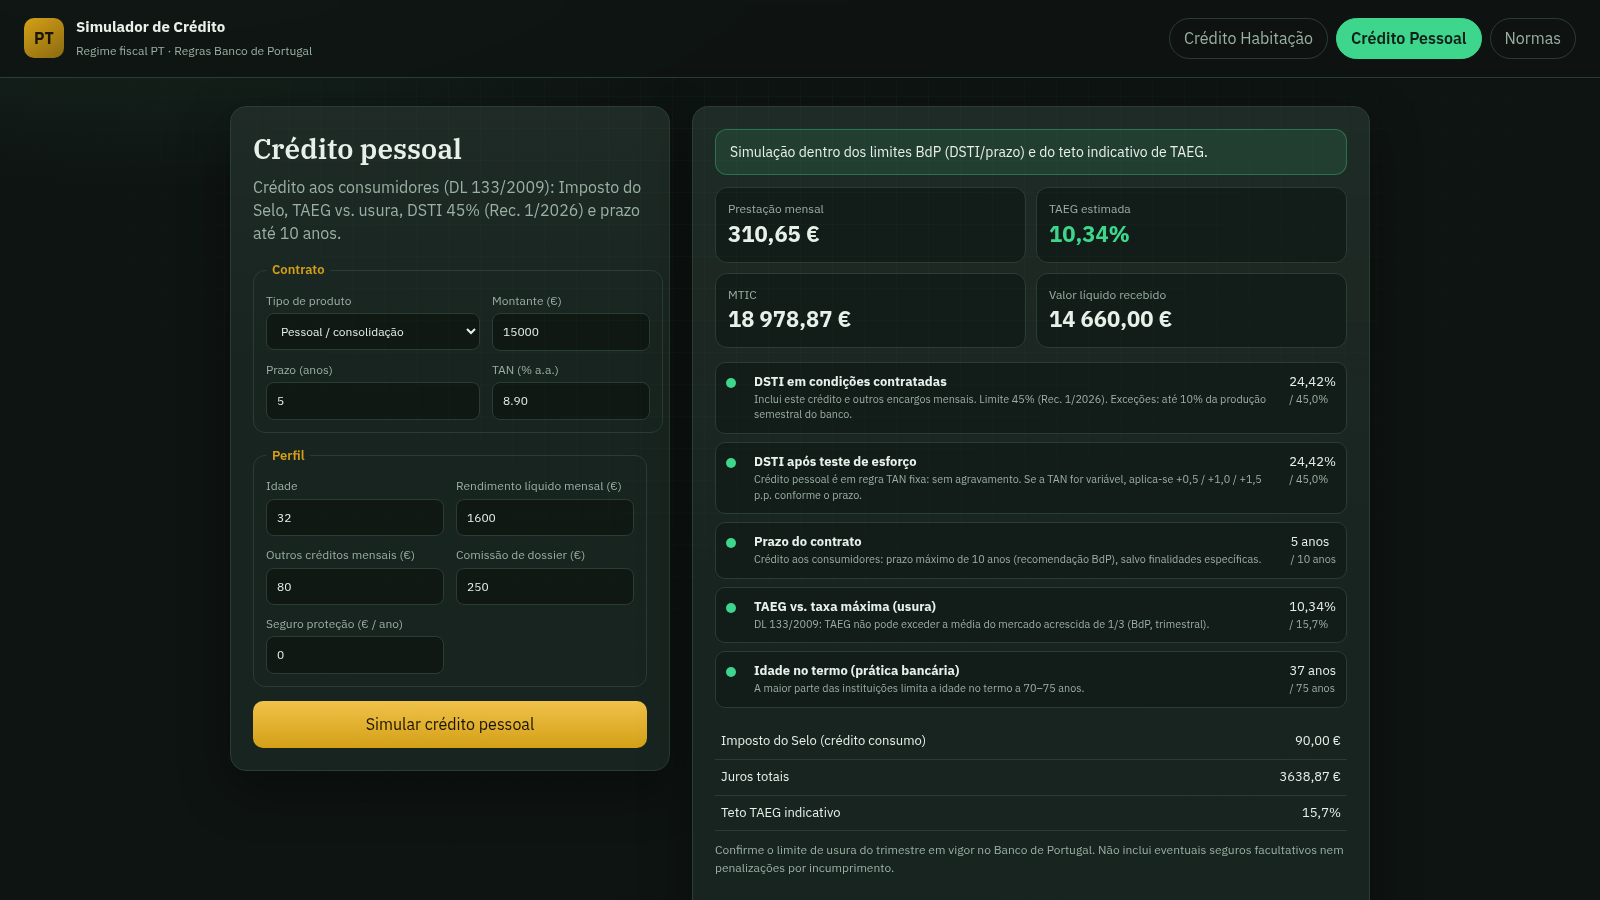Open the Tipo de produto dropdown
Screen dimensions: 1600x900
pyautogui.click(x=373, y=332)
